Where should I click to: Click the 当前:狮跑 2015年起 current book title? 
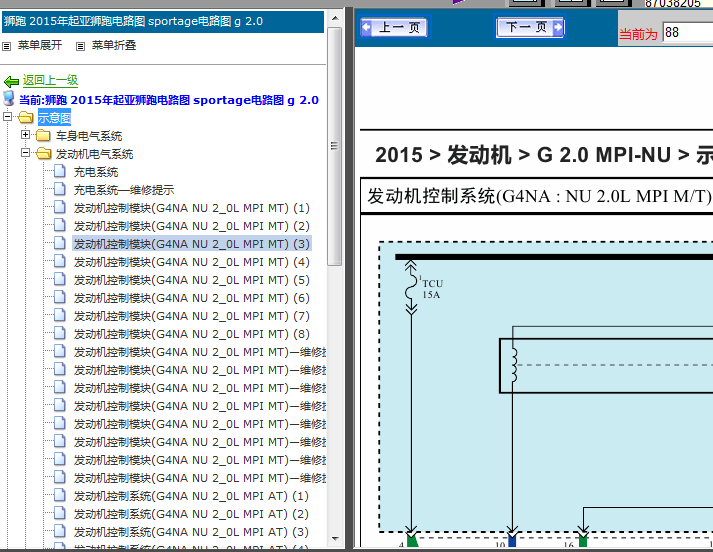169,100
